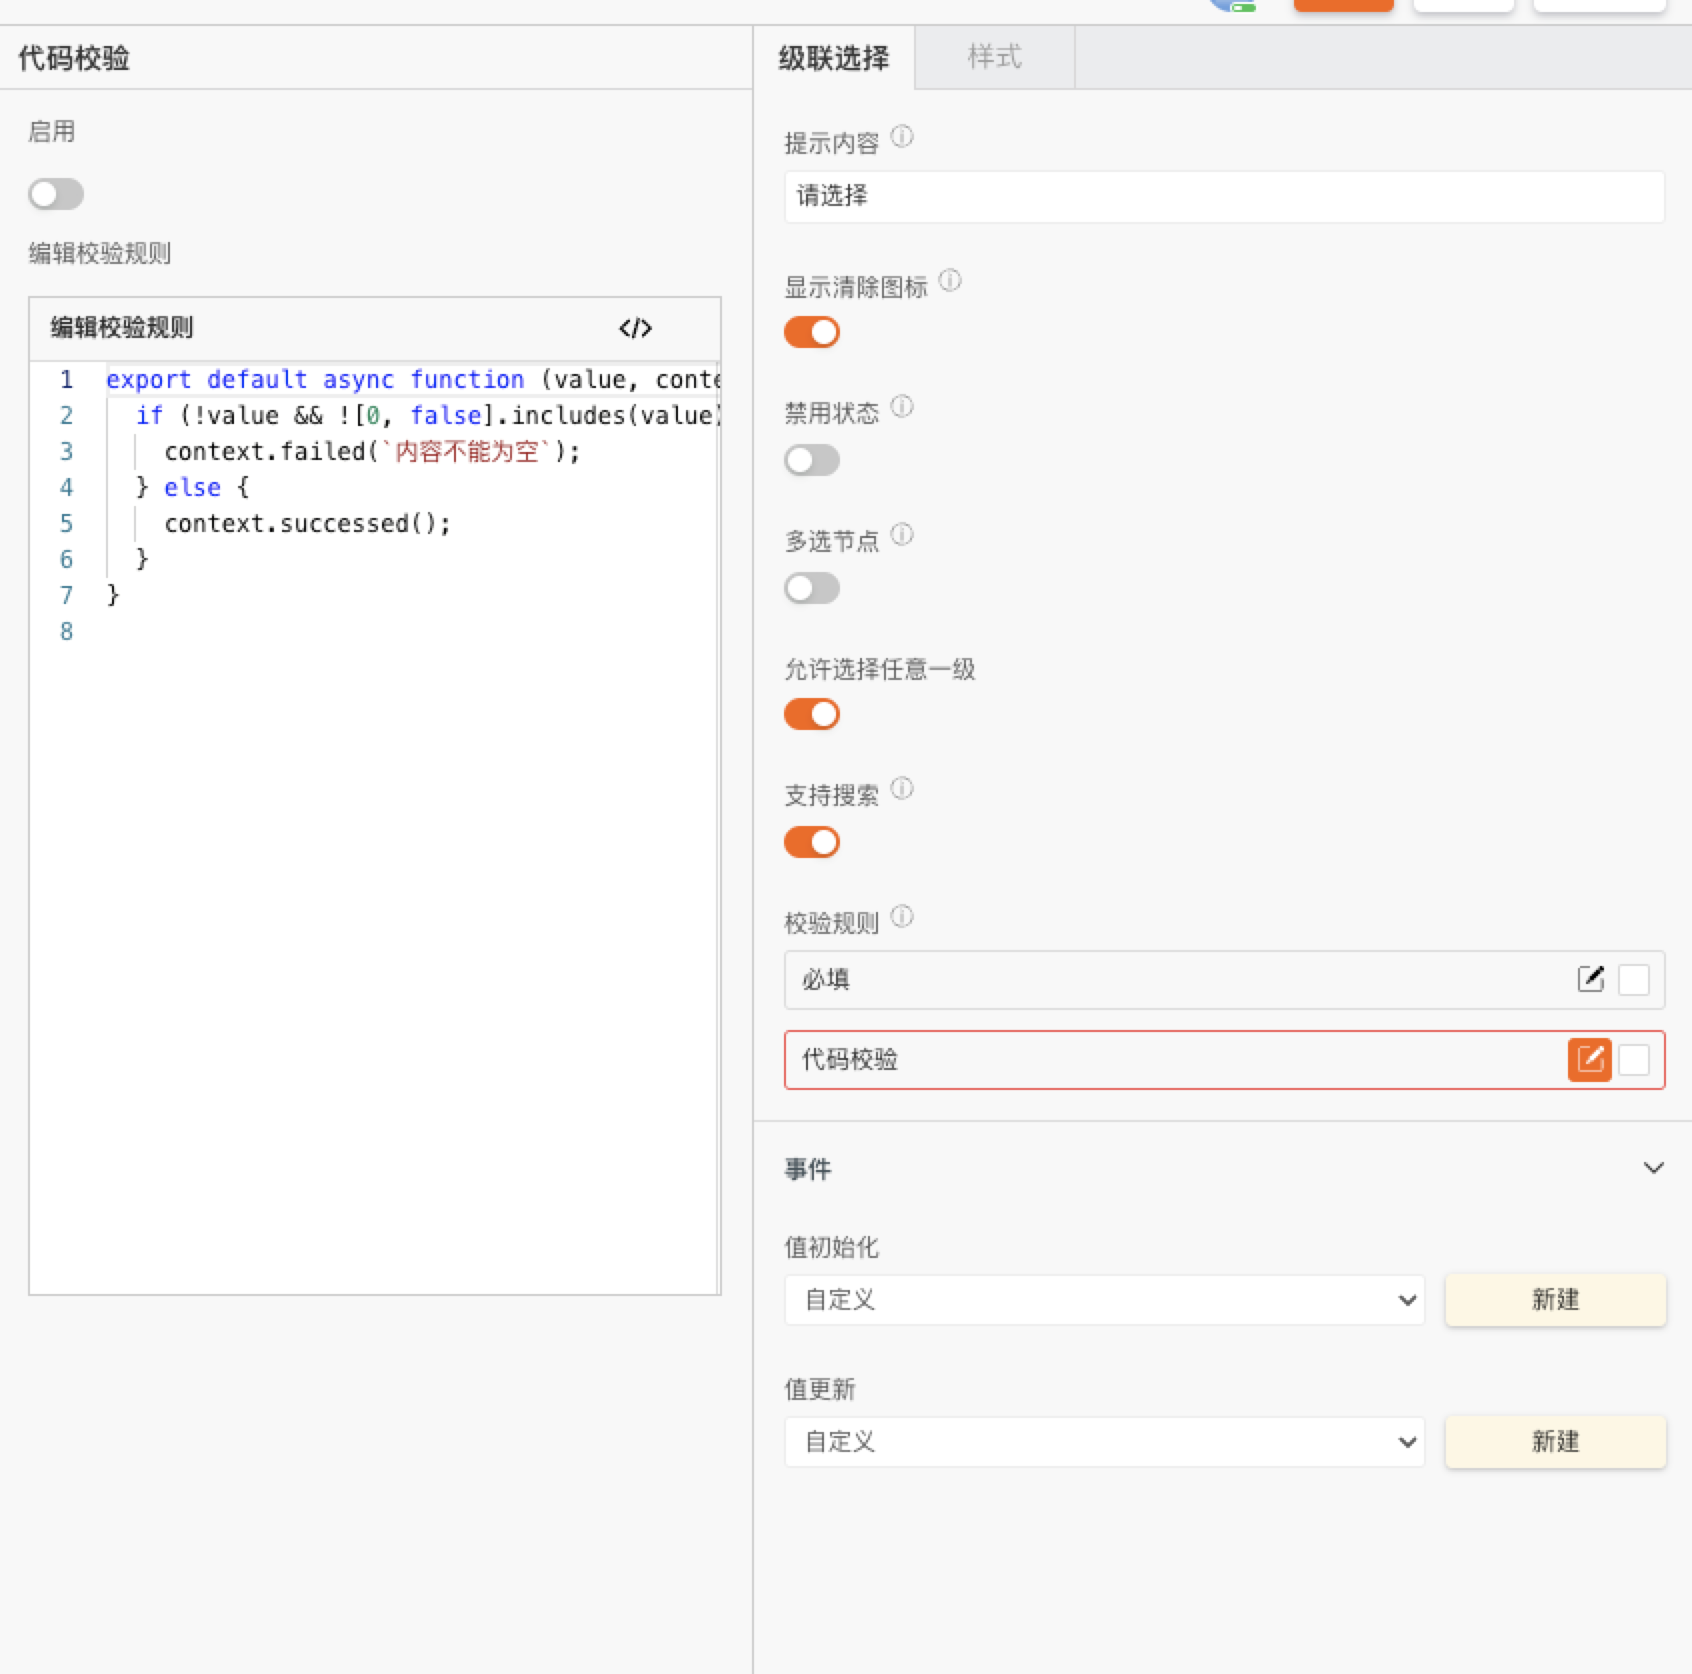Screen dimensions: 1692x1674
Task: Turn off 允许选择任意一级 switch
Action: click(812, 714)
